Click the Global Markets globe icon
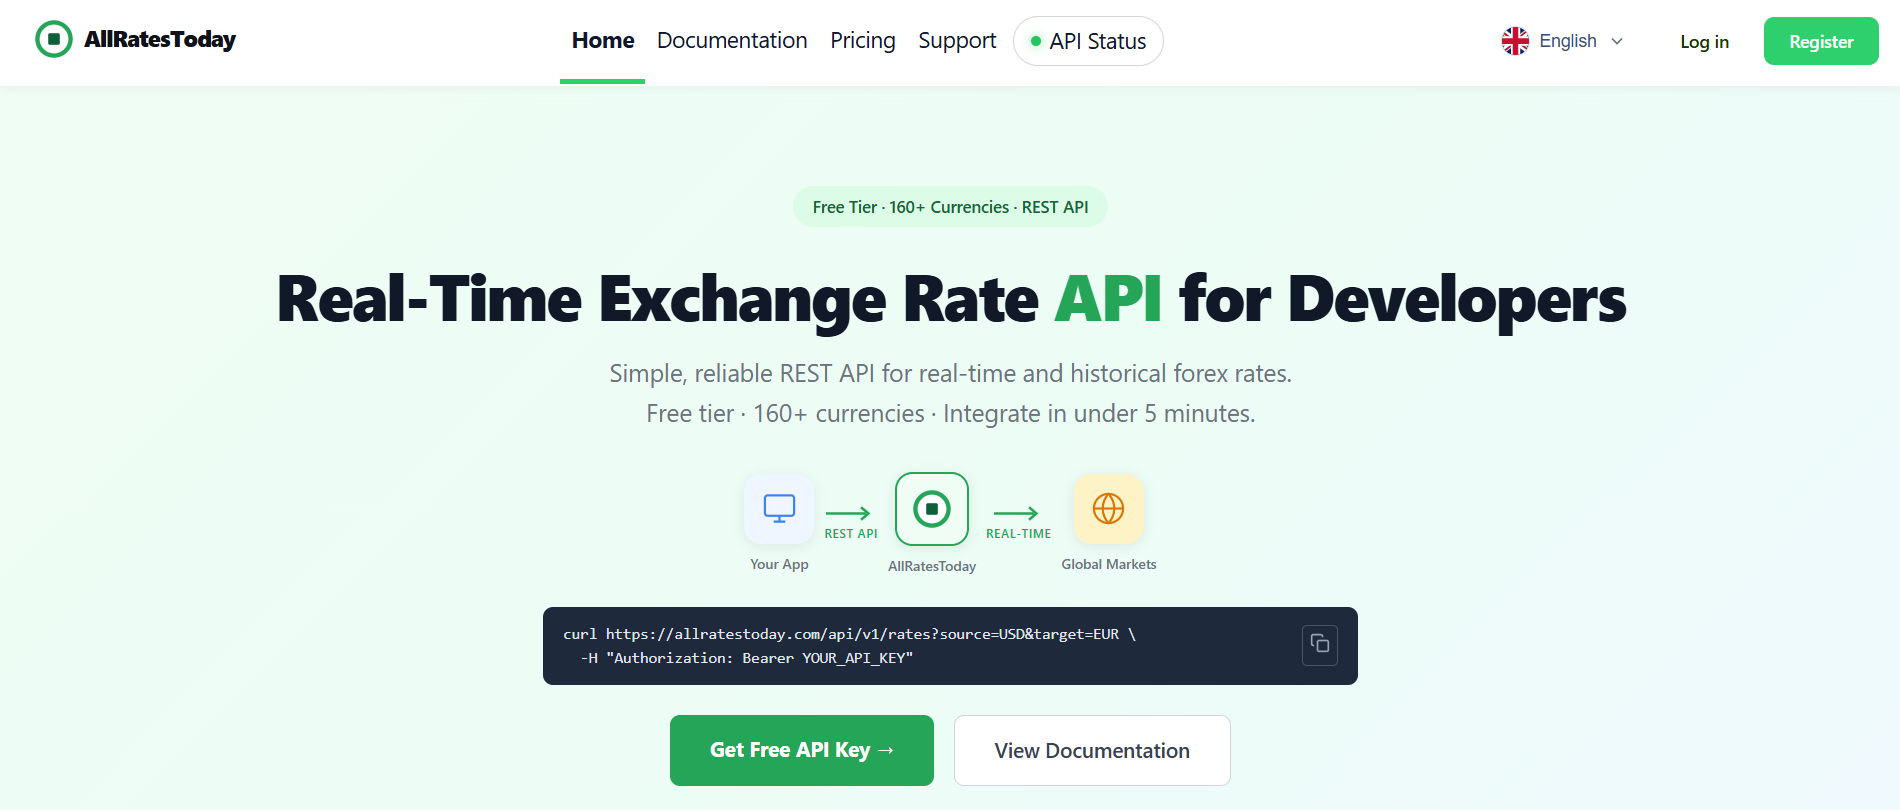 [1108, 508]
